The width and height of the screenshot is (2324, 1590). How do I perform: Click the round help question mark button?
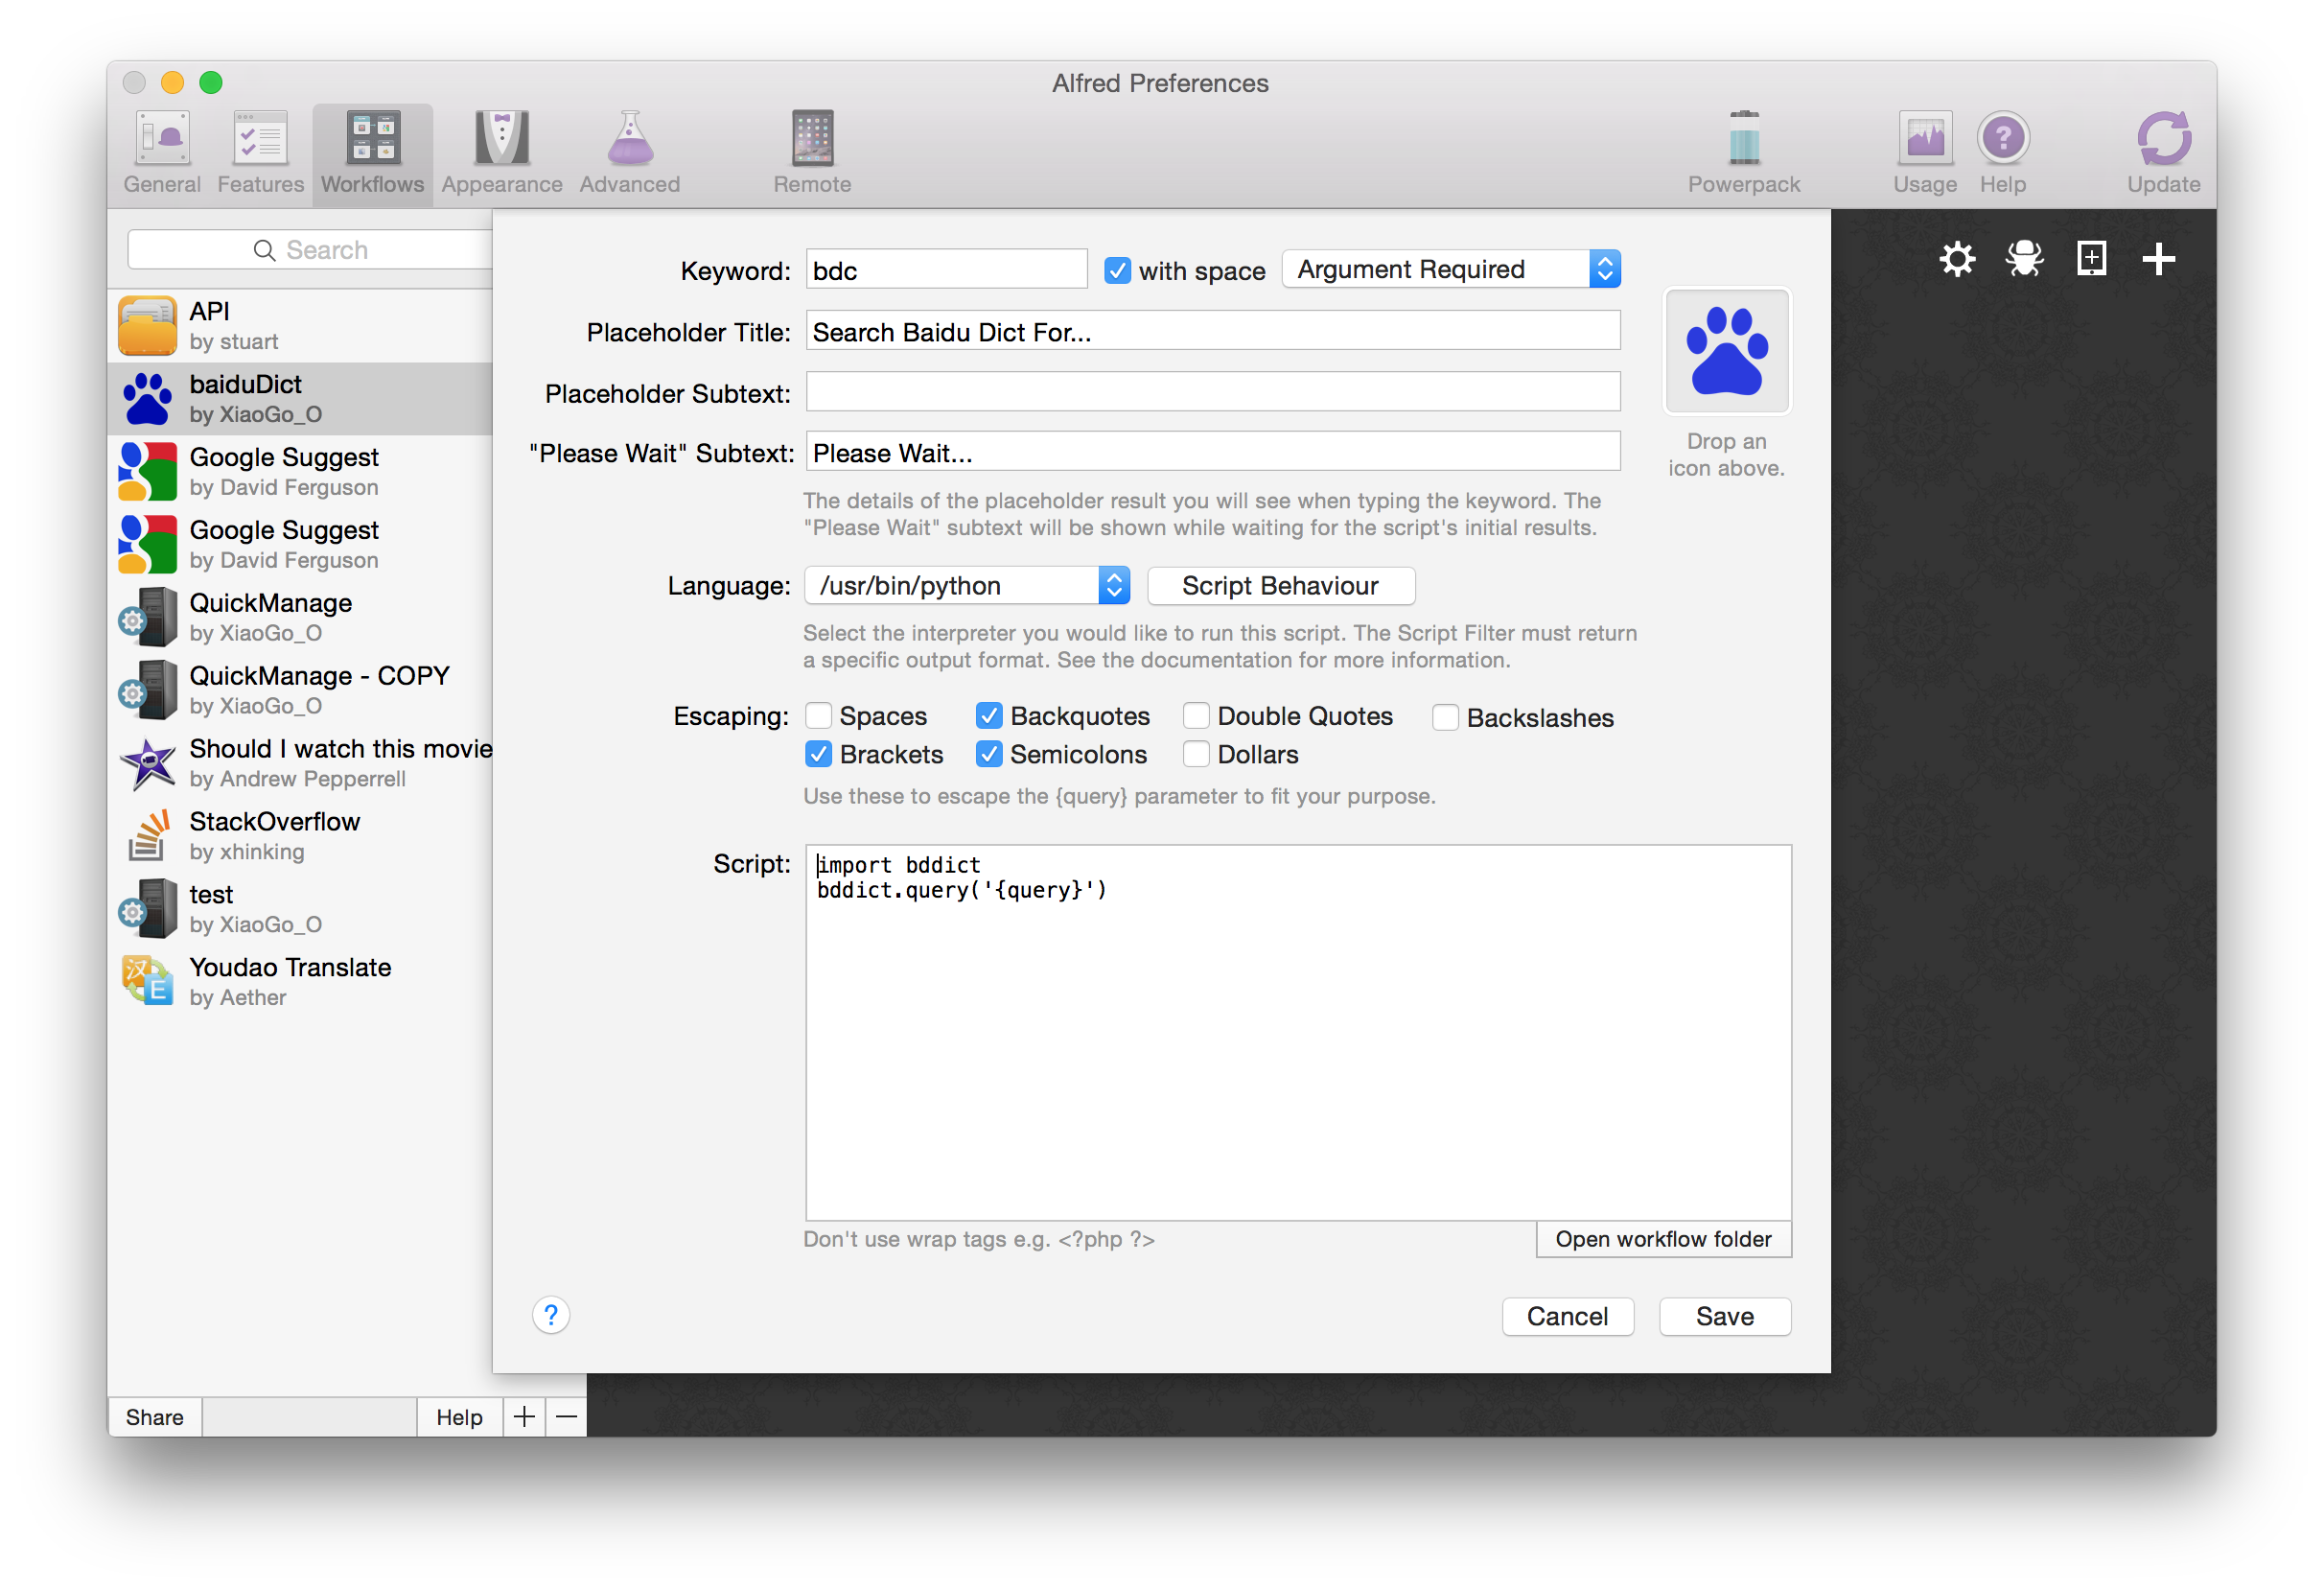click(551, 1316)
